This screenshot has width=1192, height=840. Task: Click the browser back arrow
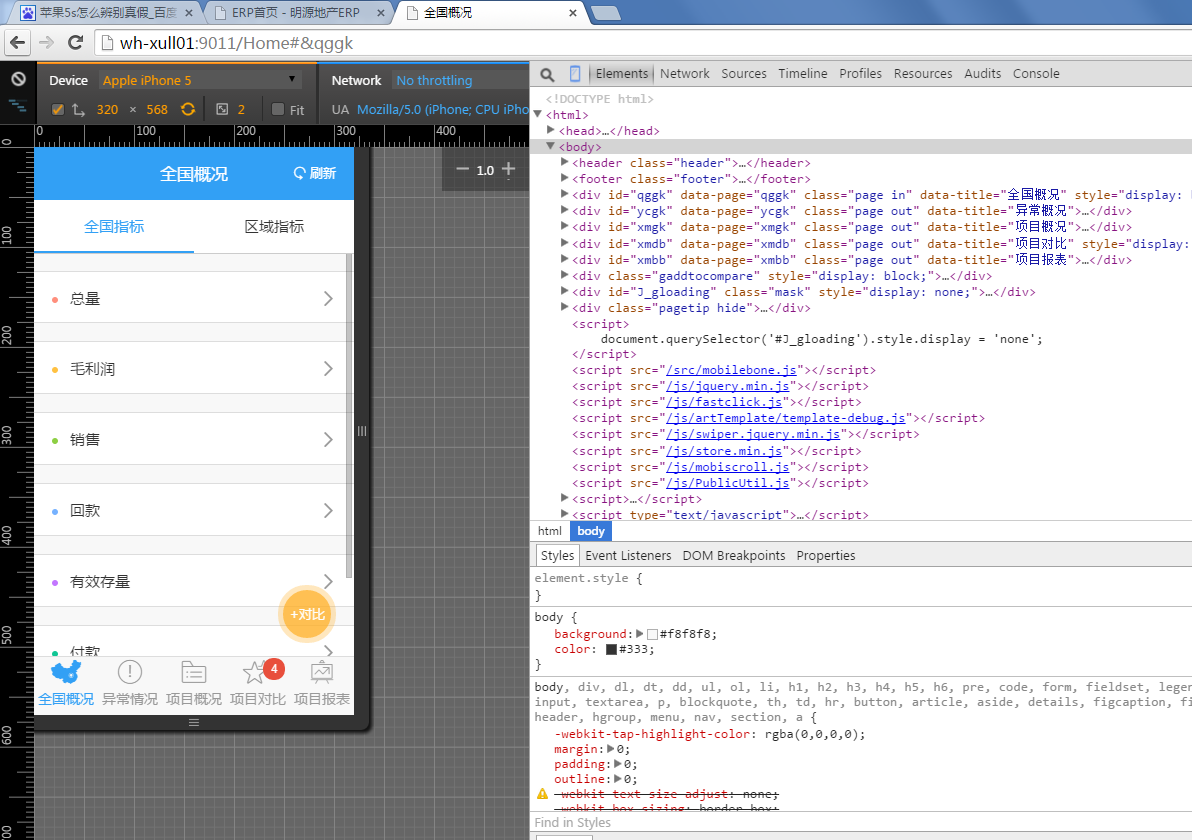(17, 43)
